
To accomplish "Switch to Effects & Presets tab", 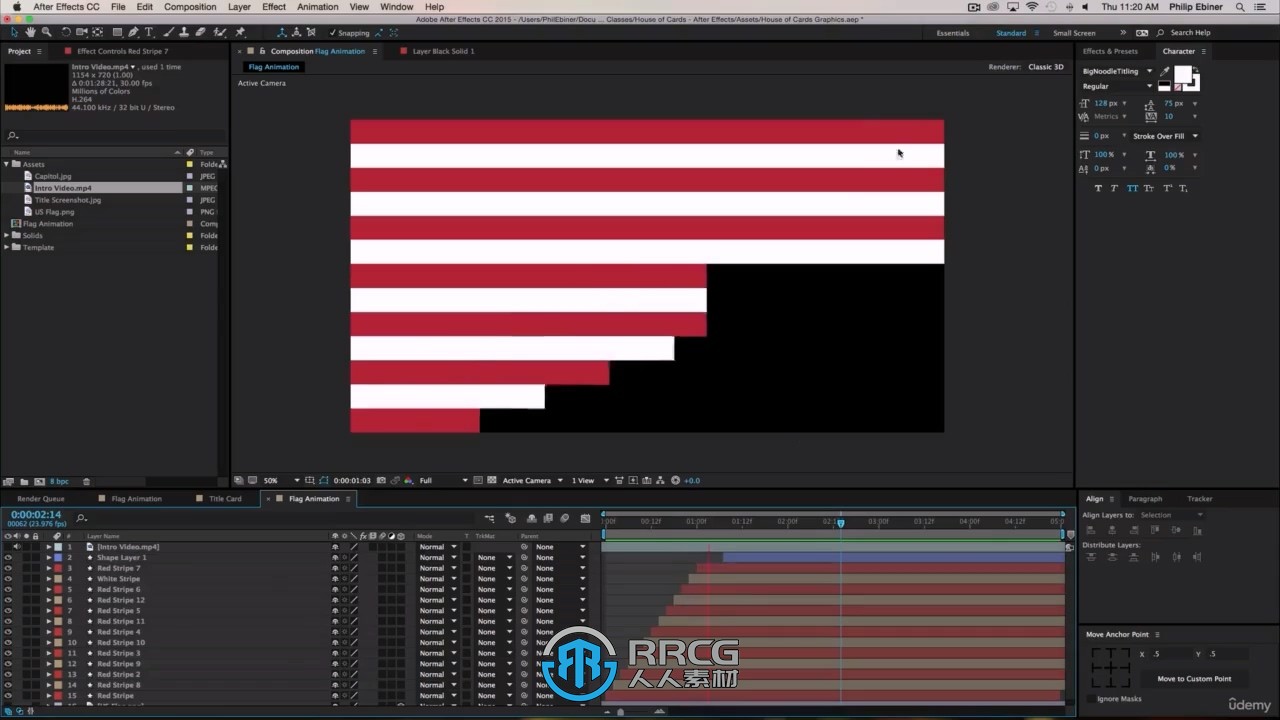I will coord(1110,51).
